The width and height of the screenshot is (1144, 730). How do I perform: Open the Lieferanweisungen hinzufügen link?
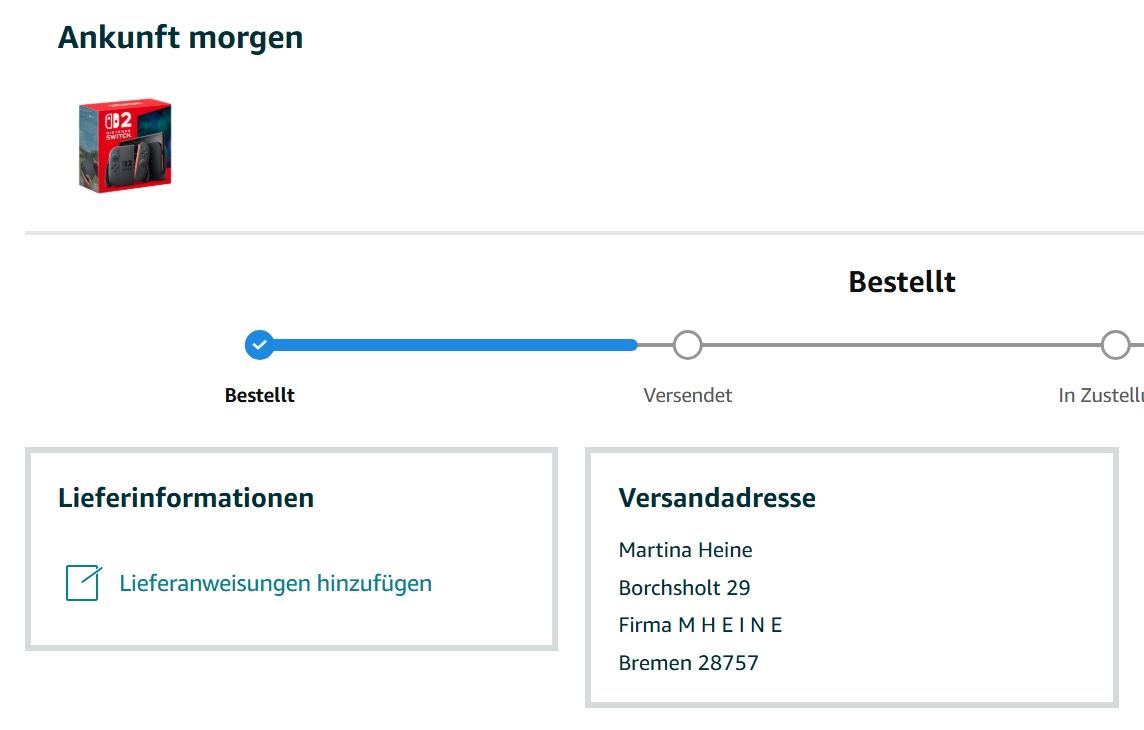[276, 583]
